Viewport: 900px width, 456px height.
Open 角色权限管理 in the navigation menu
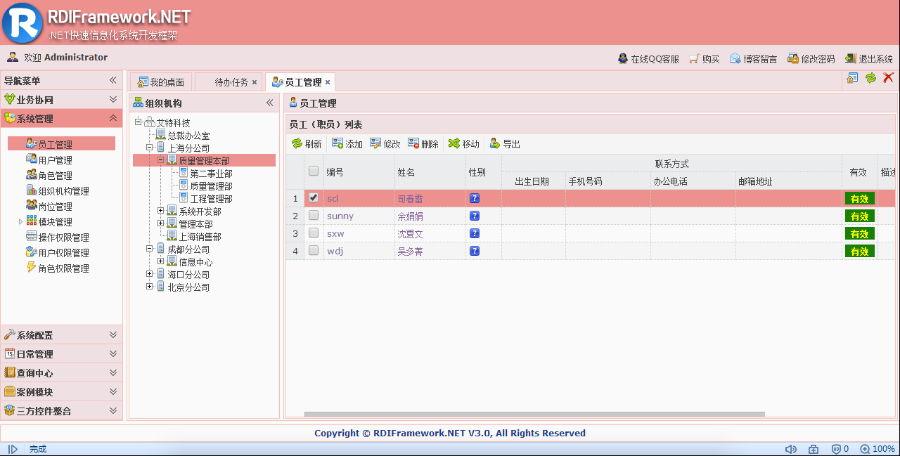(x=57, y=268)
